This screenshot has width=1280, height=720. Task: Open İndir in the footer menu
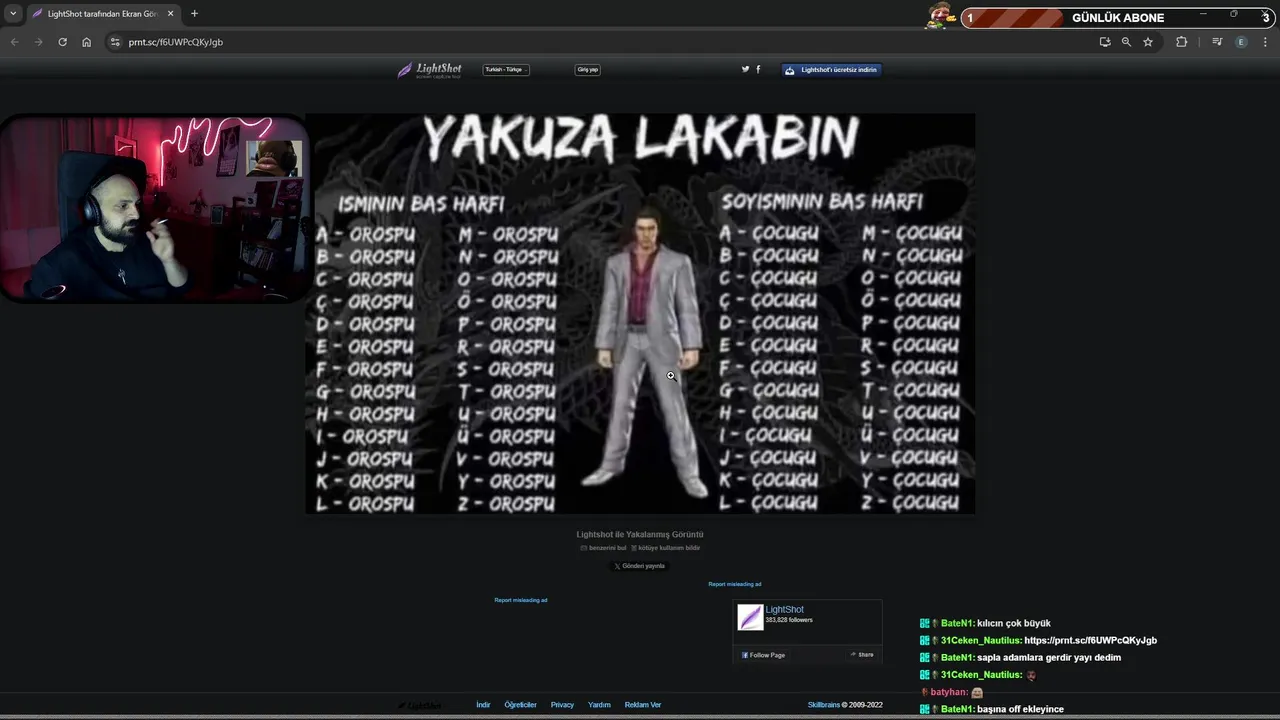coord(483,705)
